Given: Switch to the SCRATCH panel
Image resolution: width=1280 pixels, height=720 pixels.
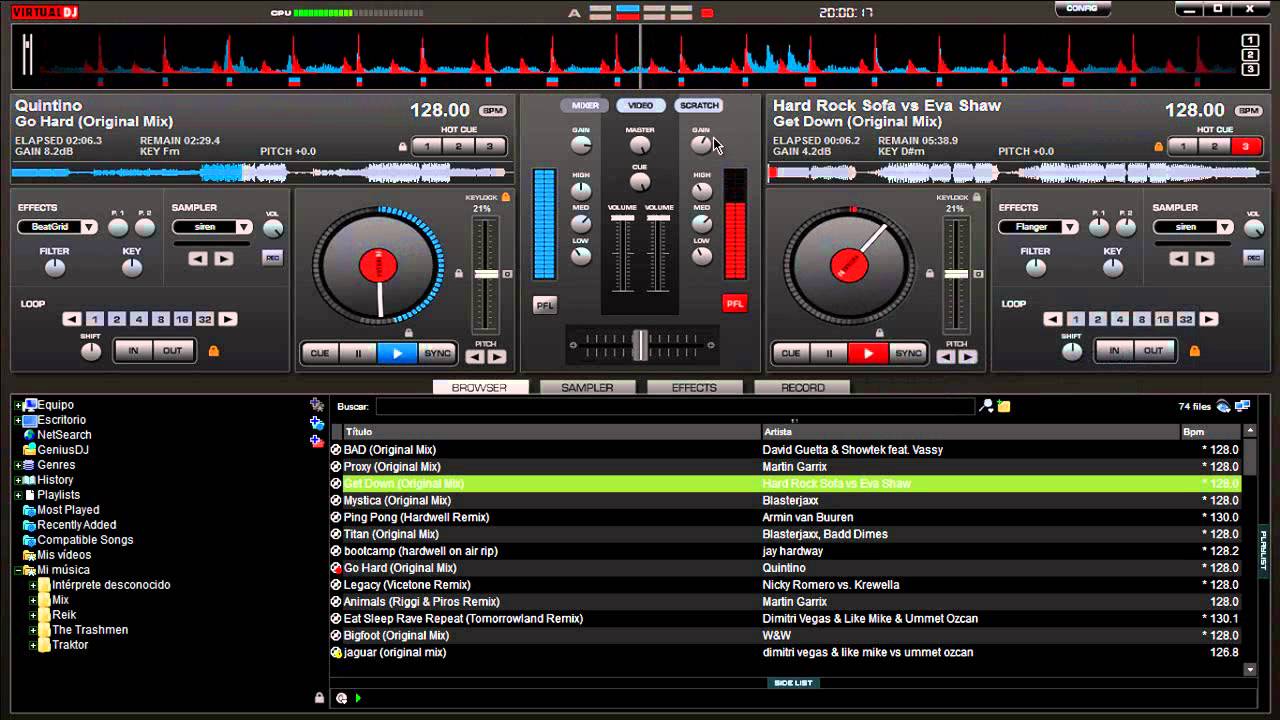Looking at the screenshot, I should pos(699,105).
